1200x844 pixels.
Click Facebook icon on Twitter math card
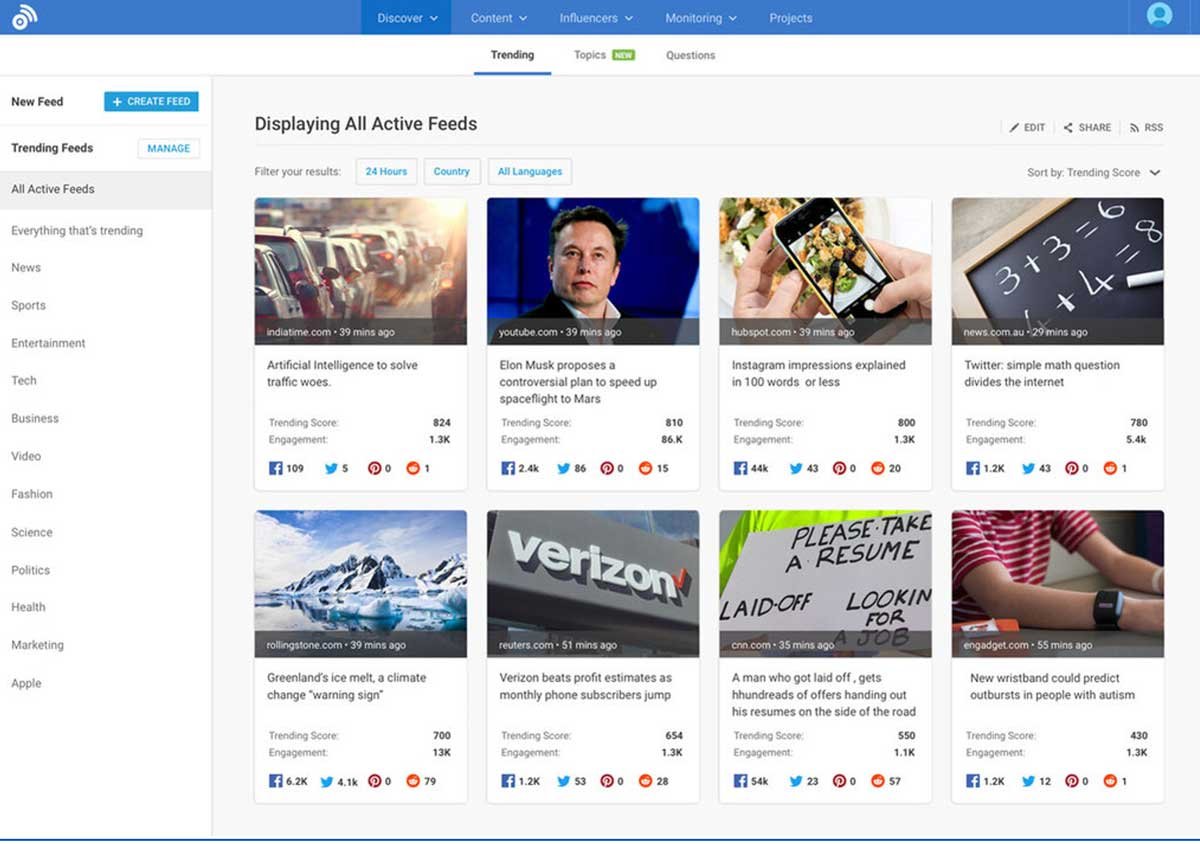[x=973, y=468]
